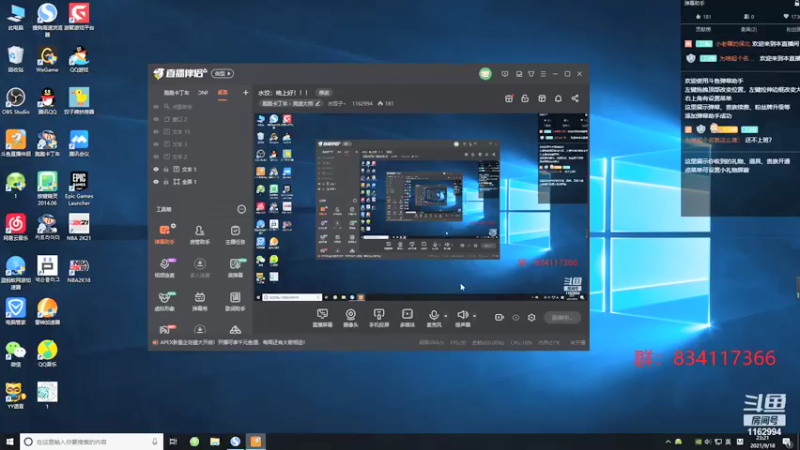The width and height of the screenshot is (800, 450).
Task: Open File Explorer from the taskbar
Action: pyautogui.click(x=215, y=441)
